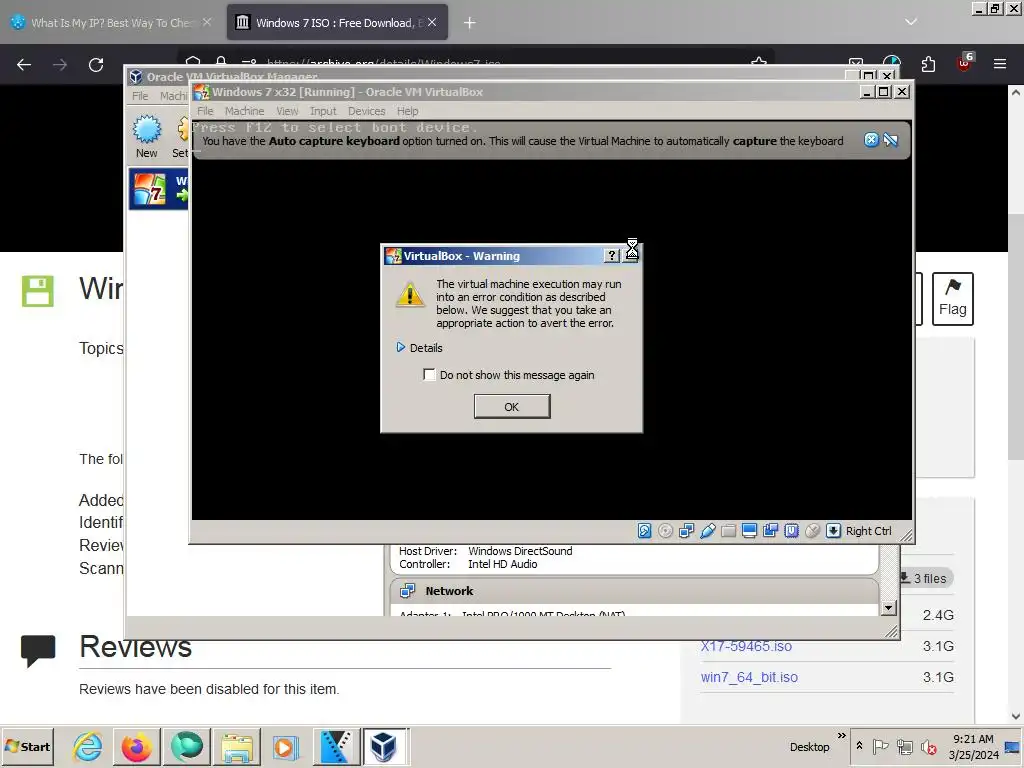Switch to 'What Is My IP?' browser tab
Viewport: 1024px width, 768px height.
click(111, 23)
